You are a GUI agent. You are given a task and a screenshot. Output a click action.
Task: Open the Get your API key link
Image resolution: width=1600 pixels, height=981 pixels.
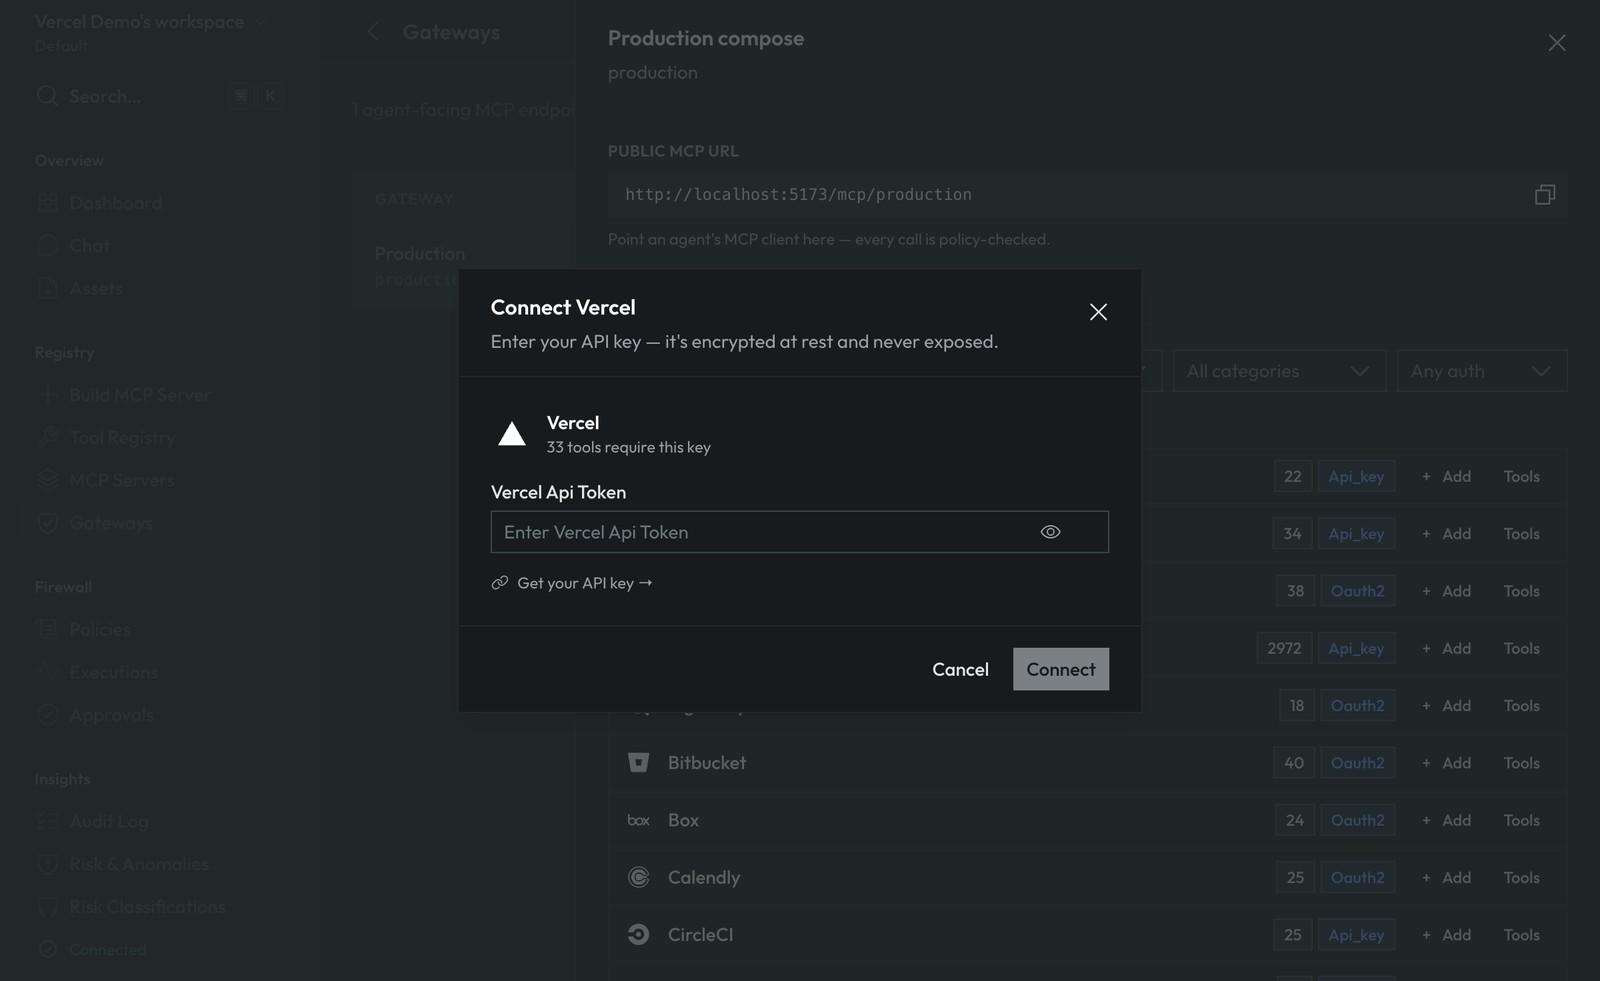click(572, 583)
